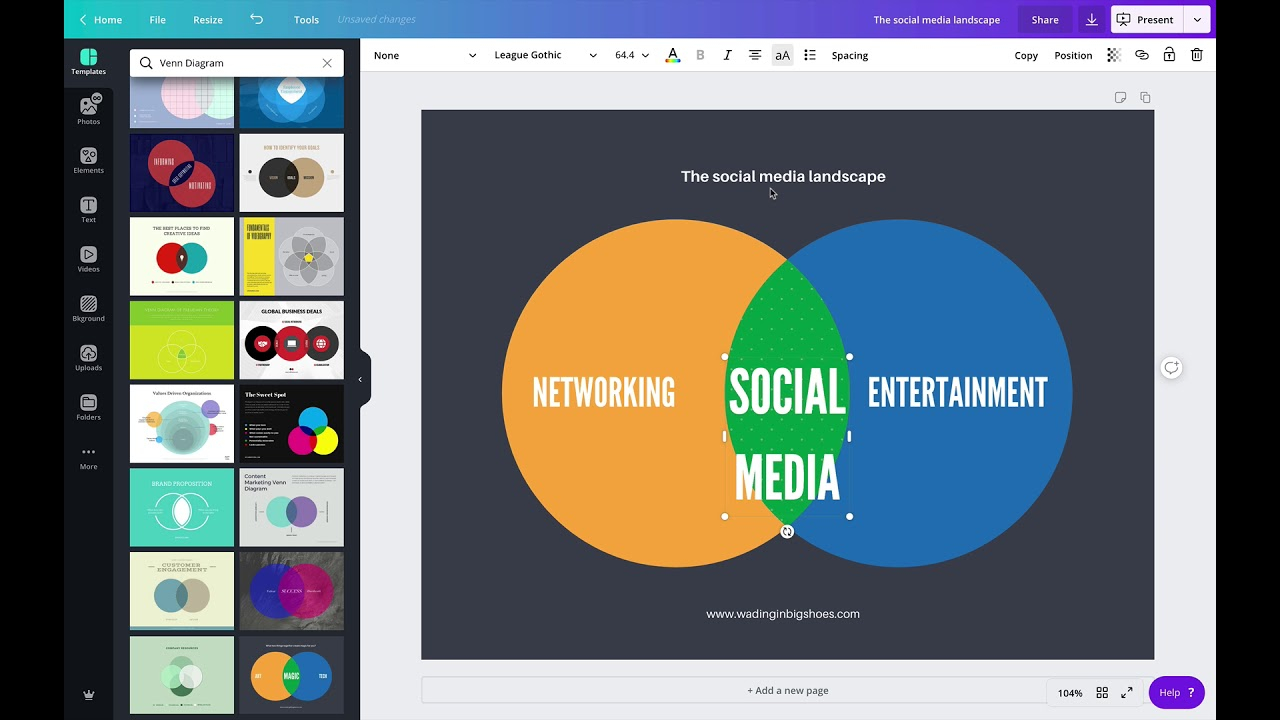
Task: Open the Photos sidebar tab
Action: click(88, 109)
